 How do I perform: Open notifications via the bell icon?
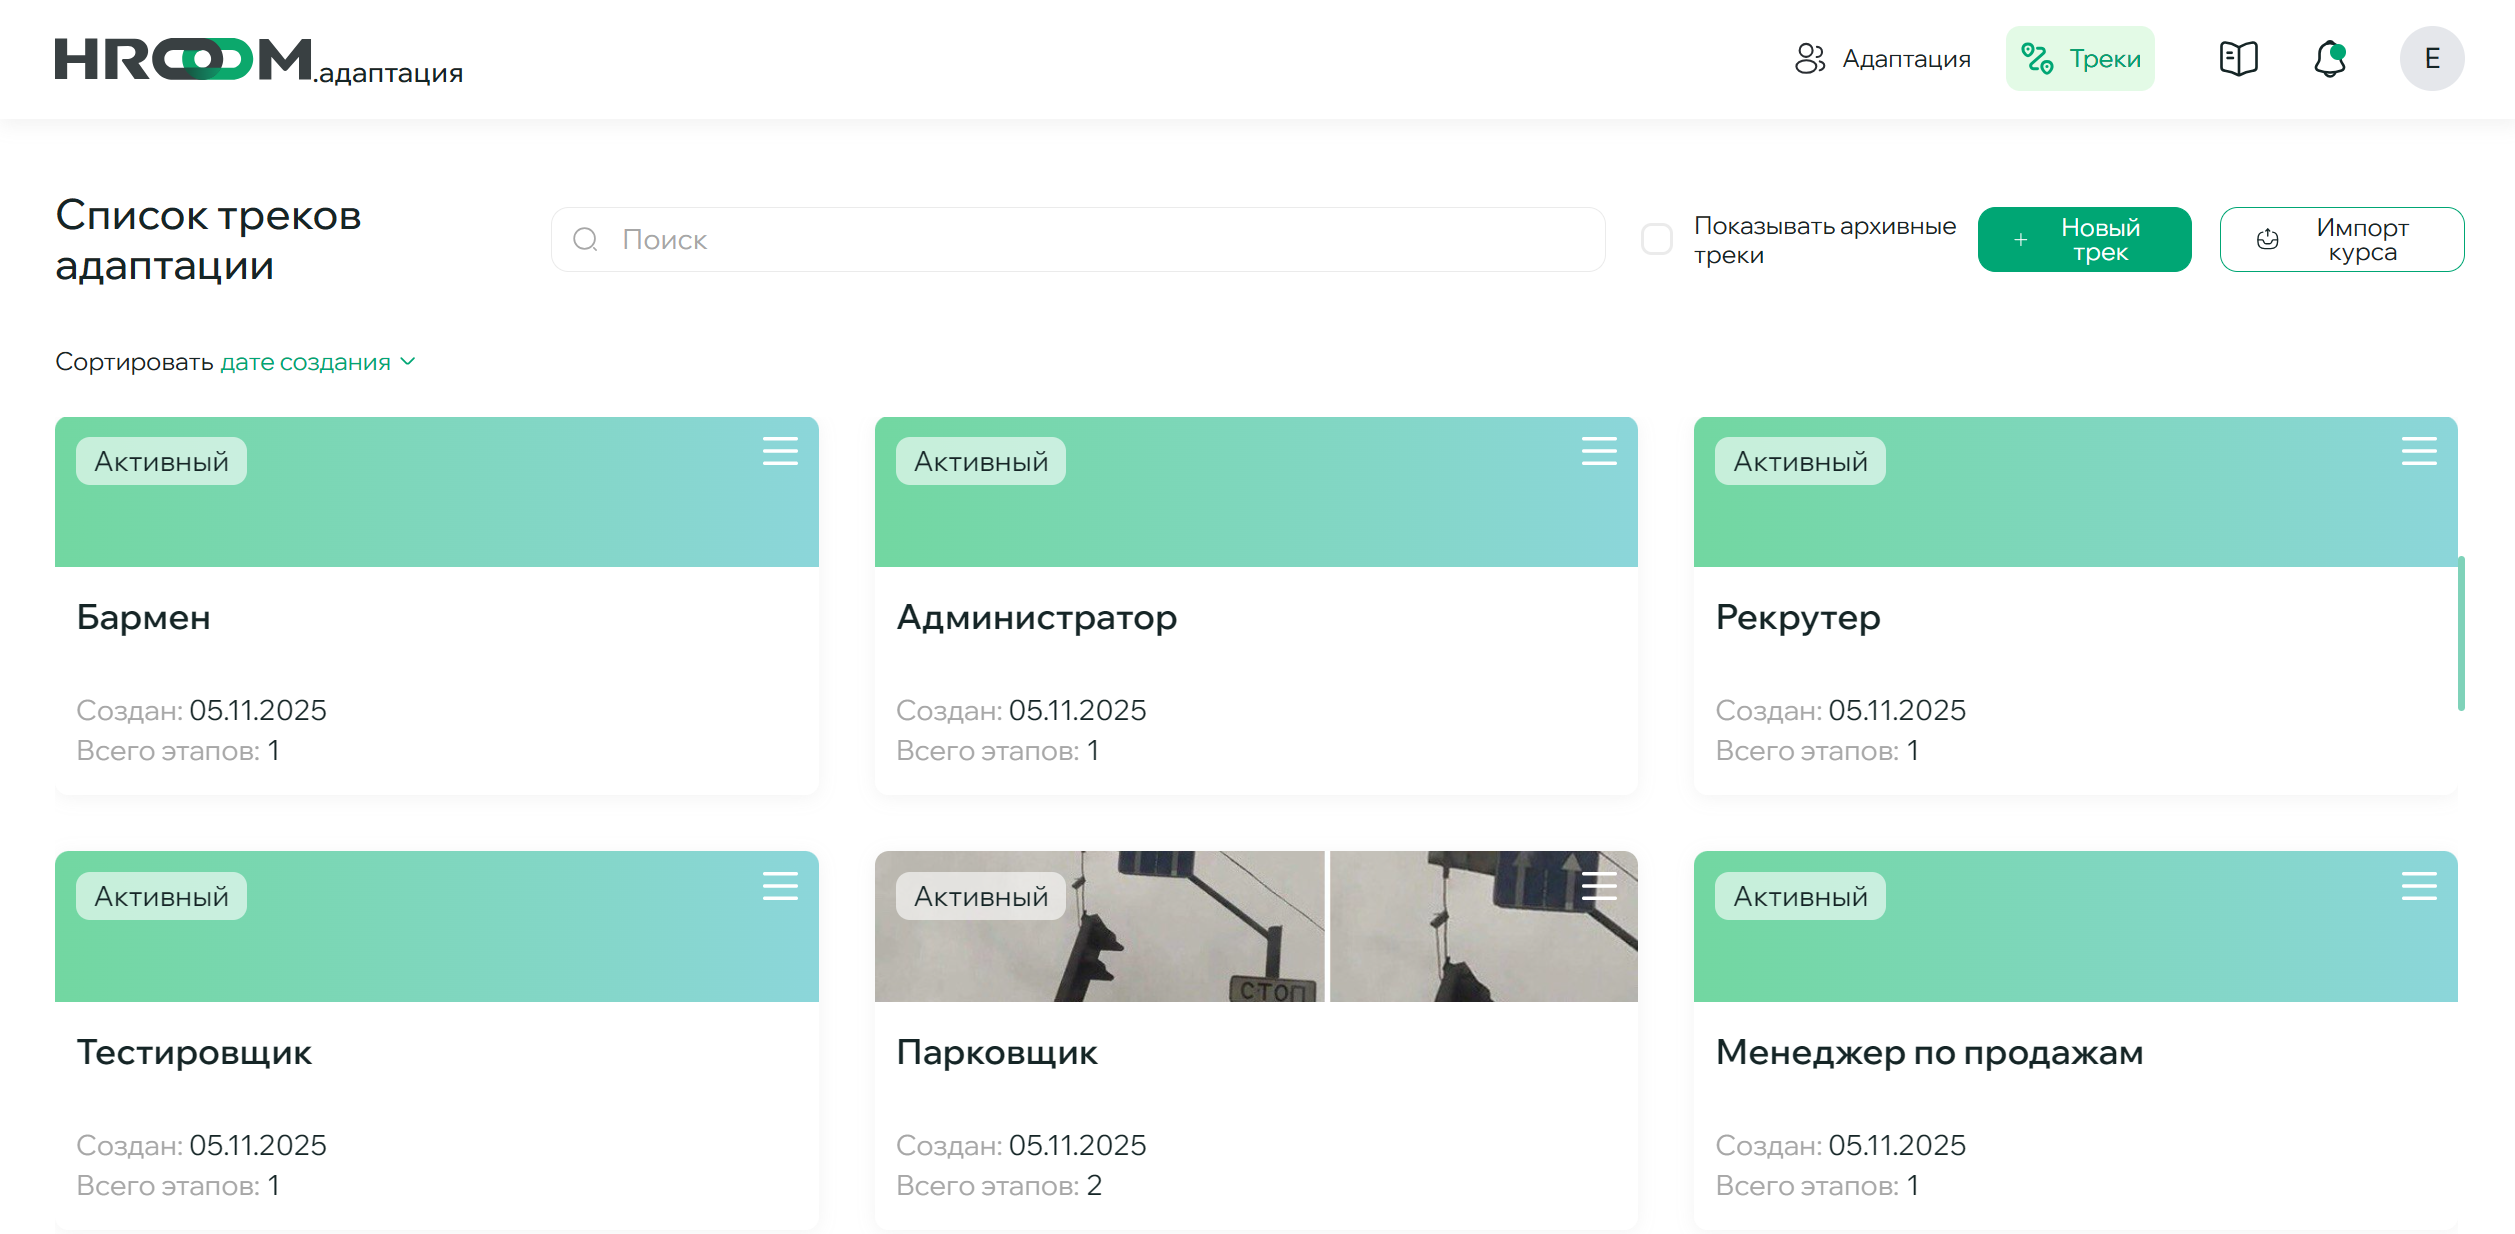pos(2330,59)
